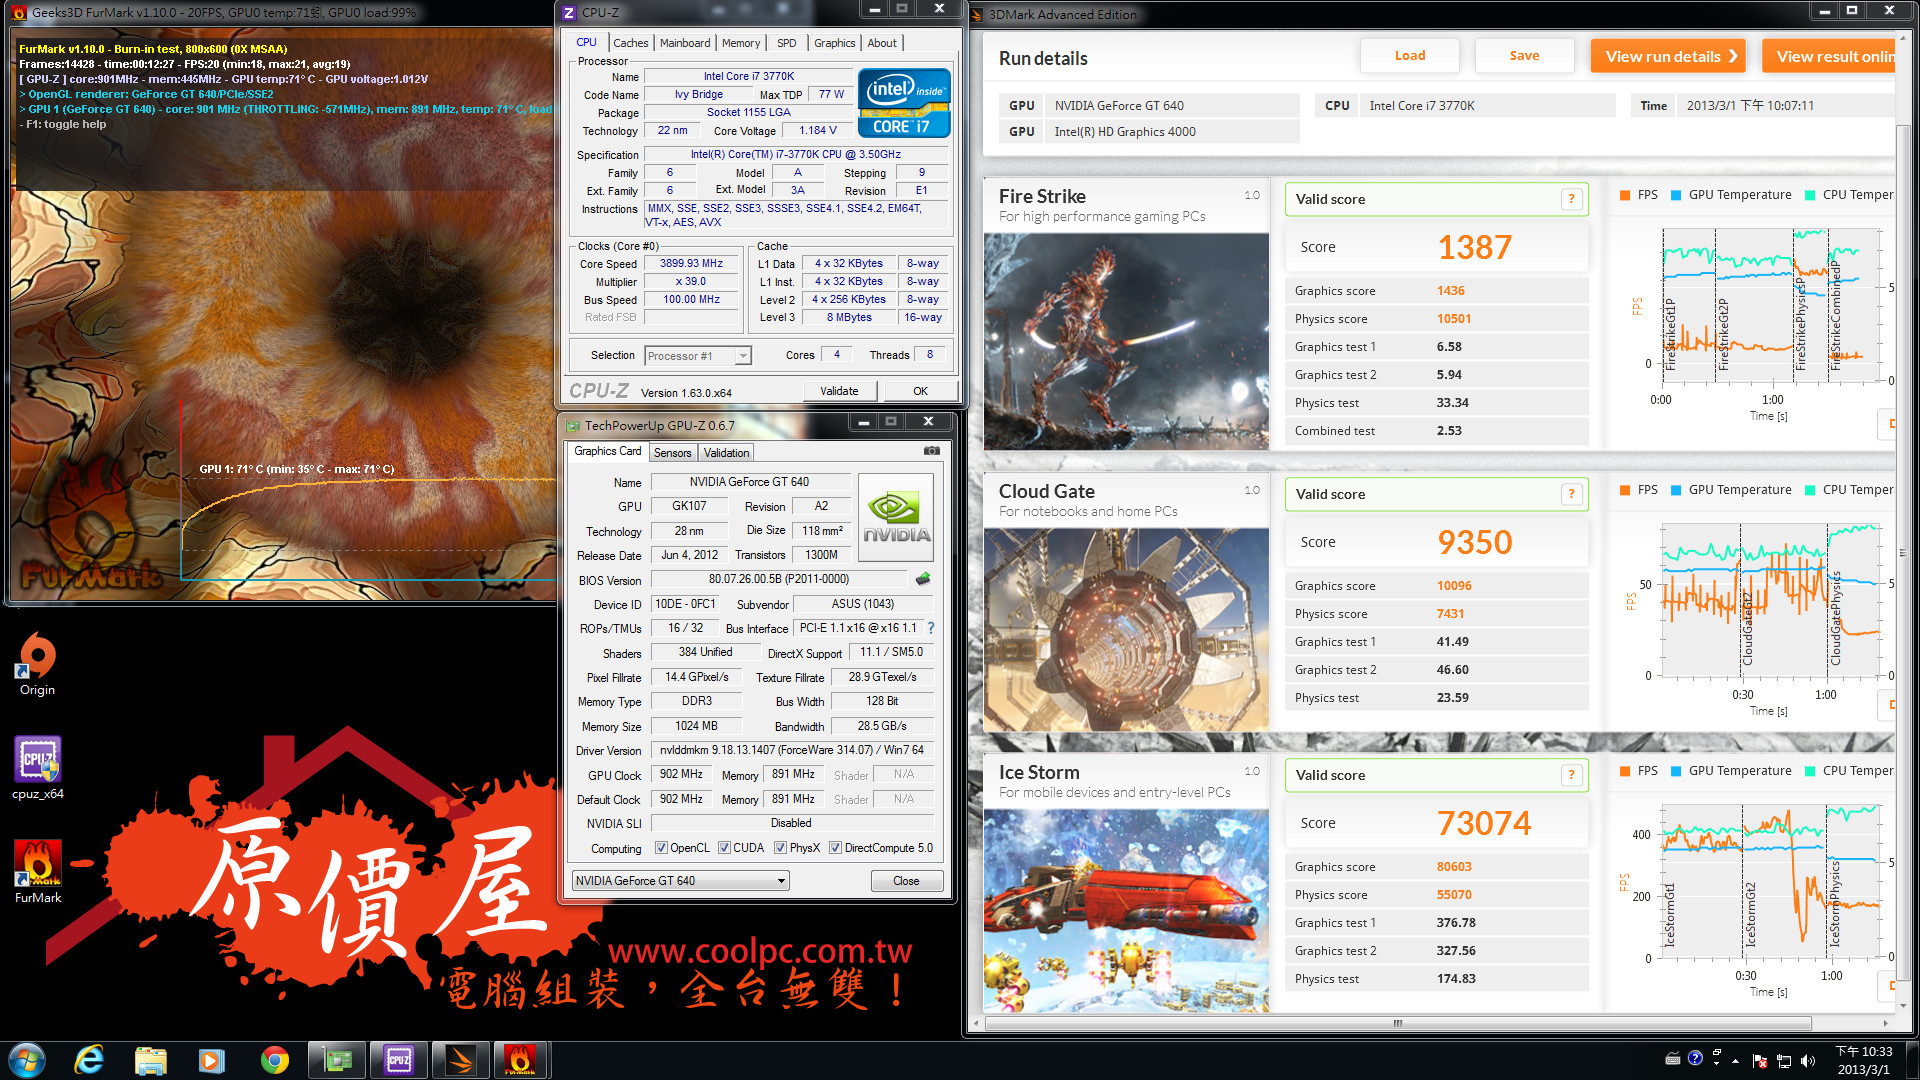Click the Save button in 3DMark
This screenshot has height=1080, width=1920.
[1524, 56]
